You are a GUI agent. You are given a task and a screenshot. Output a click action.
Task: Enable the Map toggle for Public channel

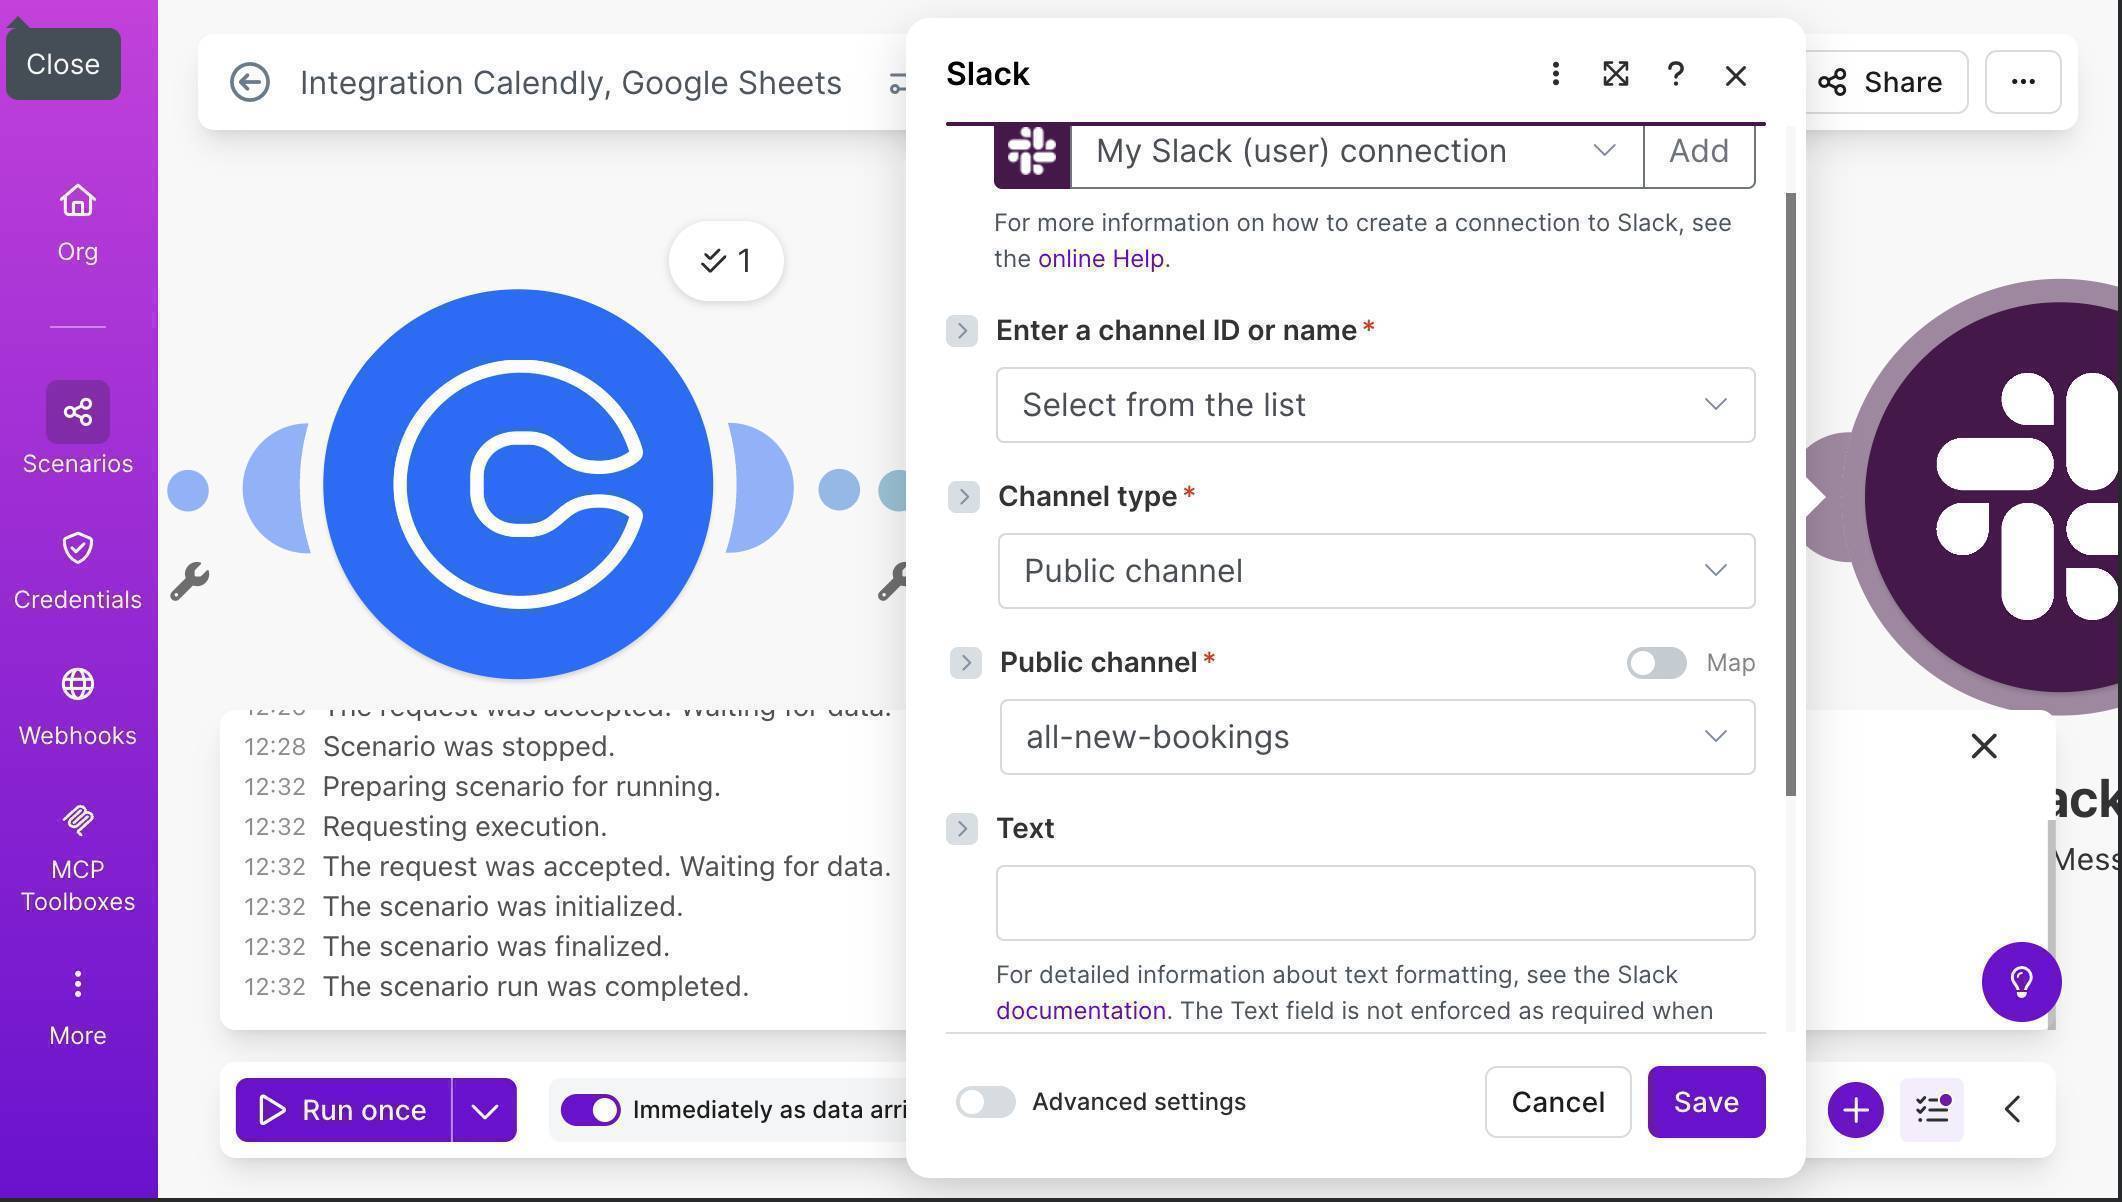pyautogui.click(x=1655, y=663)
